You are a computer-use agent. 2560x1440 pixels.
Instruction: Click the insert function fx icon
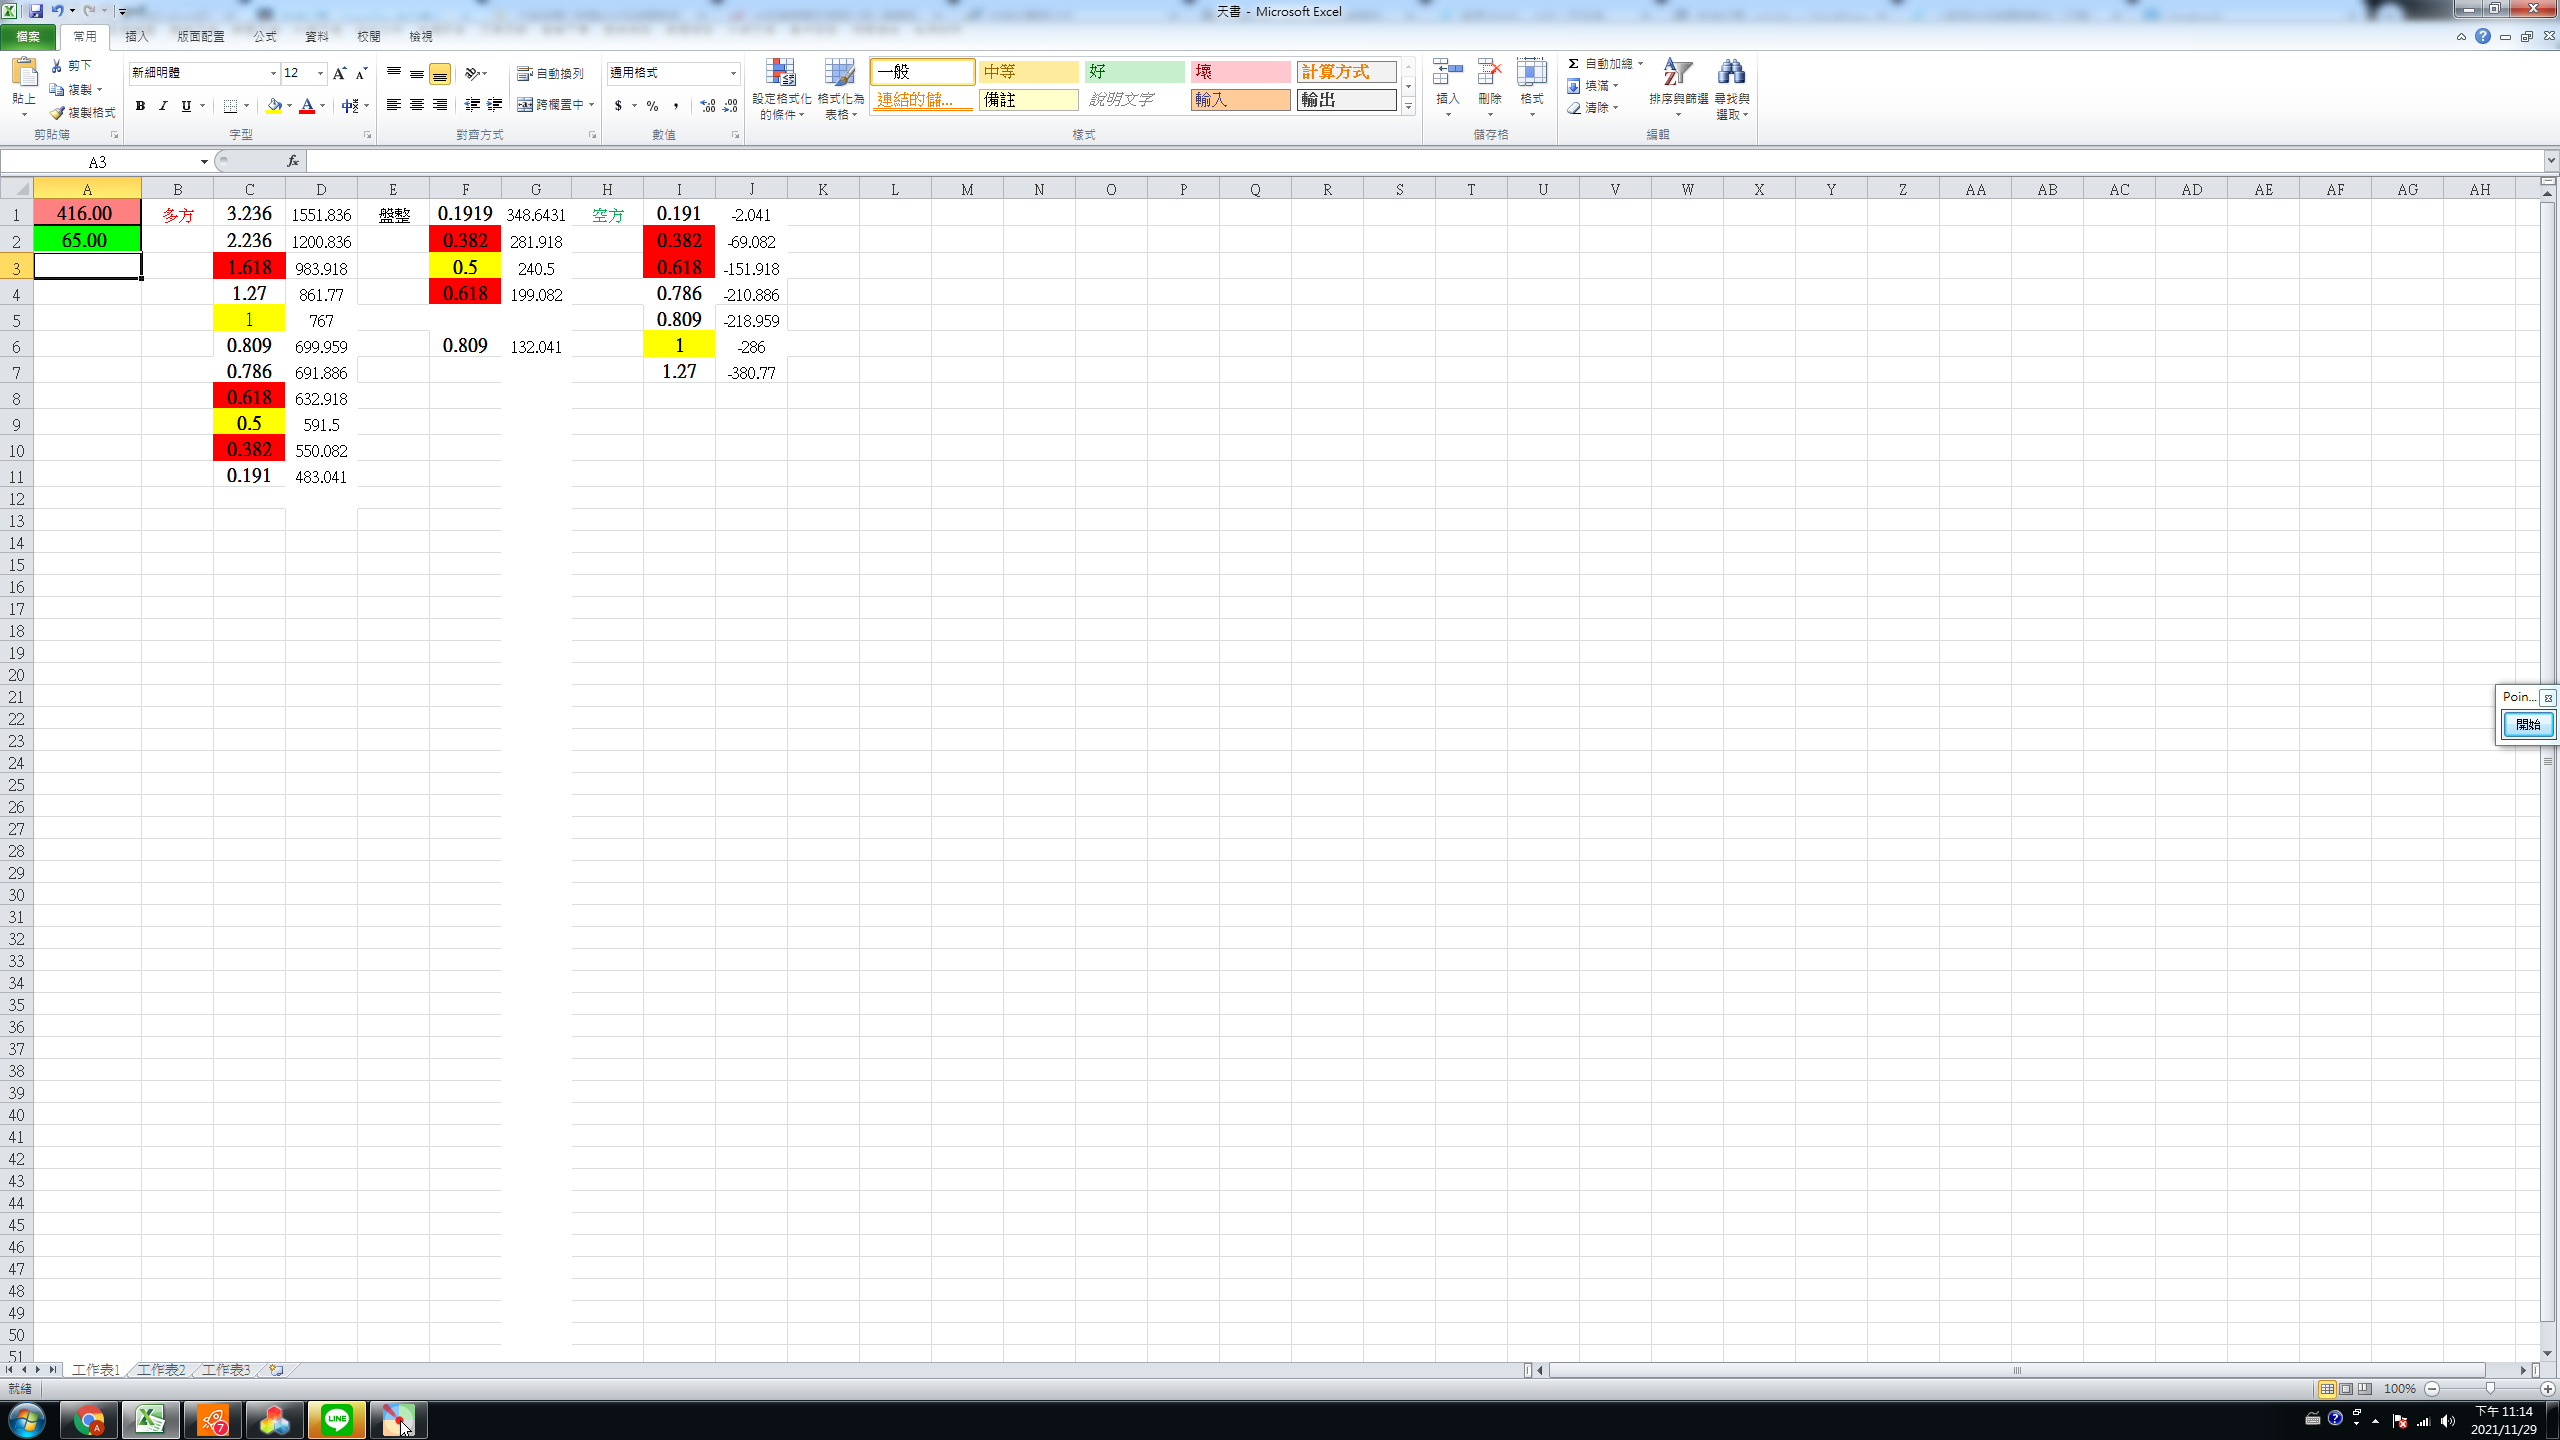(292, 161)
